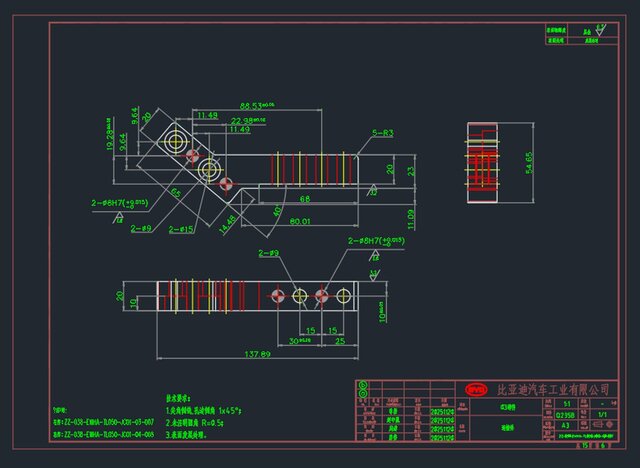Select the first-angle projection symbol
The image size is (640, 468).
(x=602, y=425)
